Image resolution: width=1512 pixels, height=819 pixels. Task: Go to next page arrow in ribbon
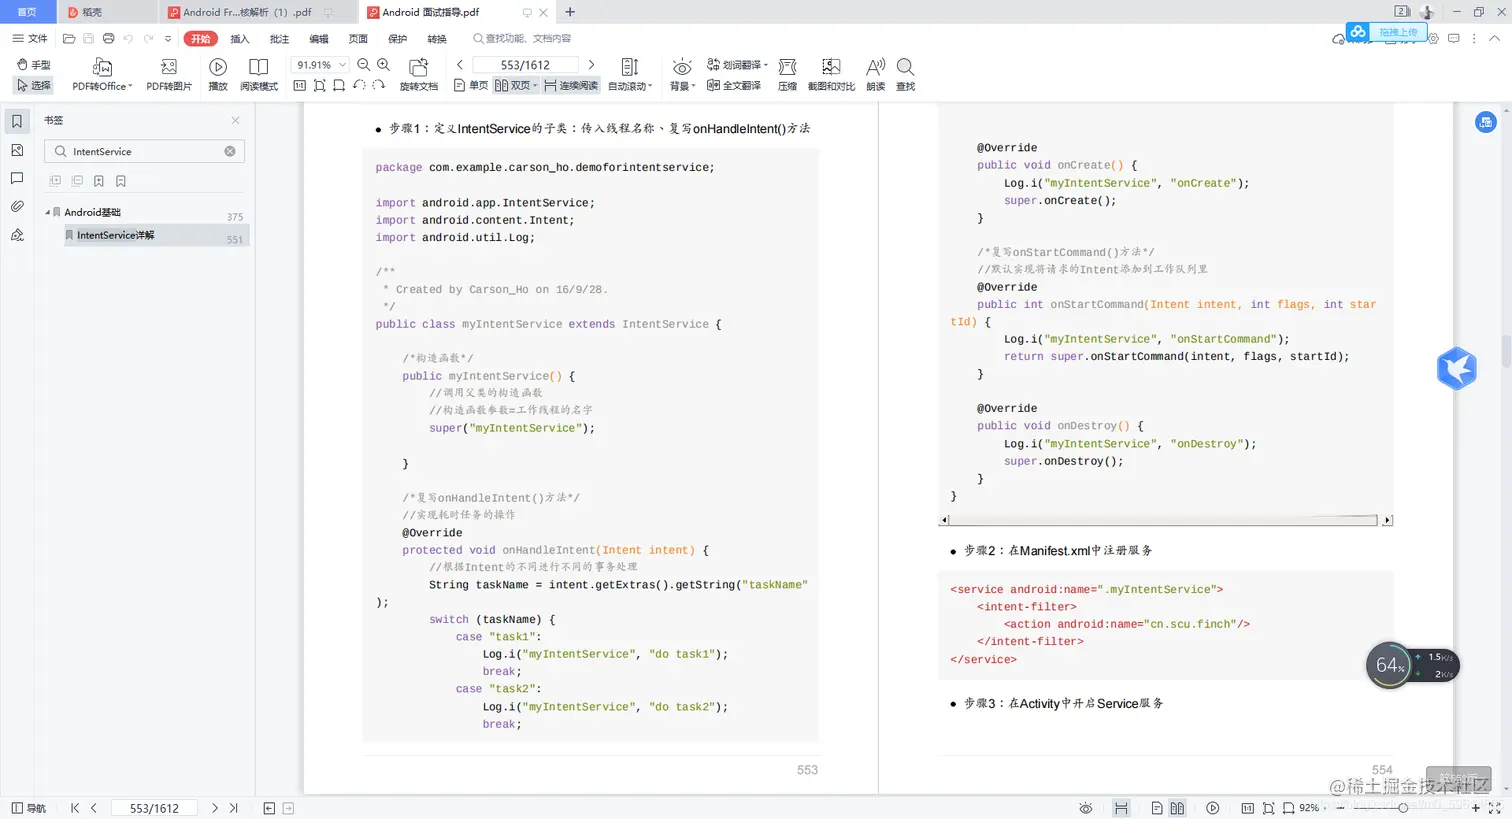click(x=591, y=65)
